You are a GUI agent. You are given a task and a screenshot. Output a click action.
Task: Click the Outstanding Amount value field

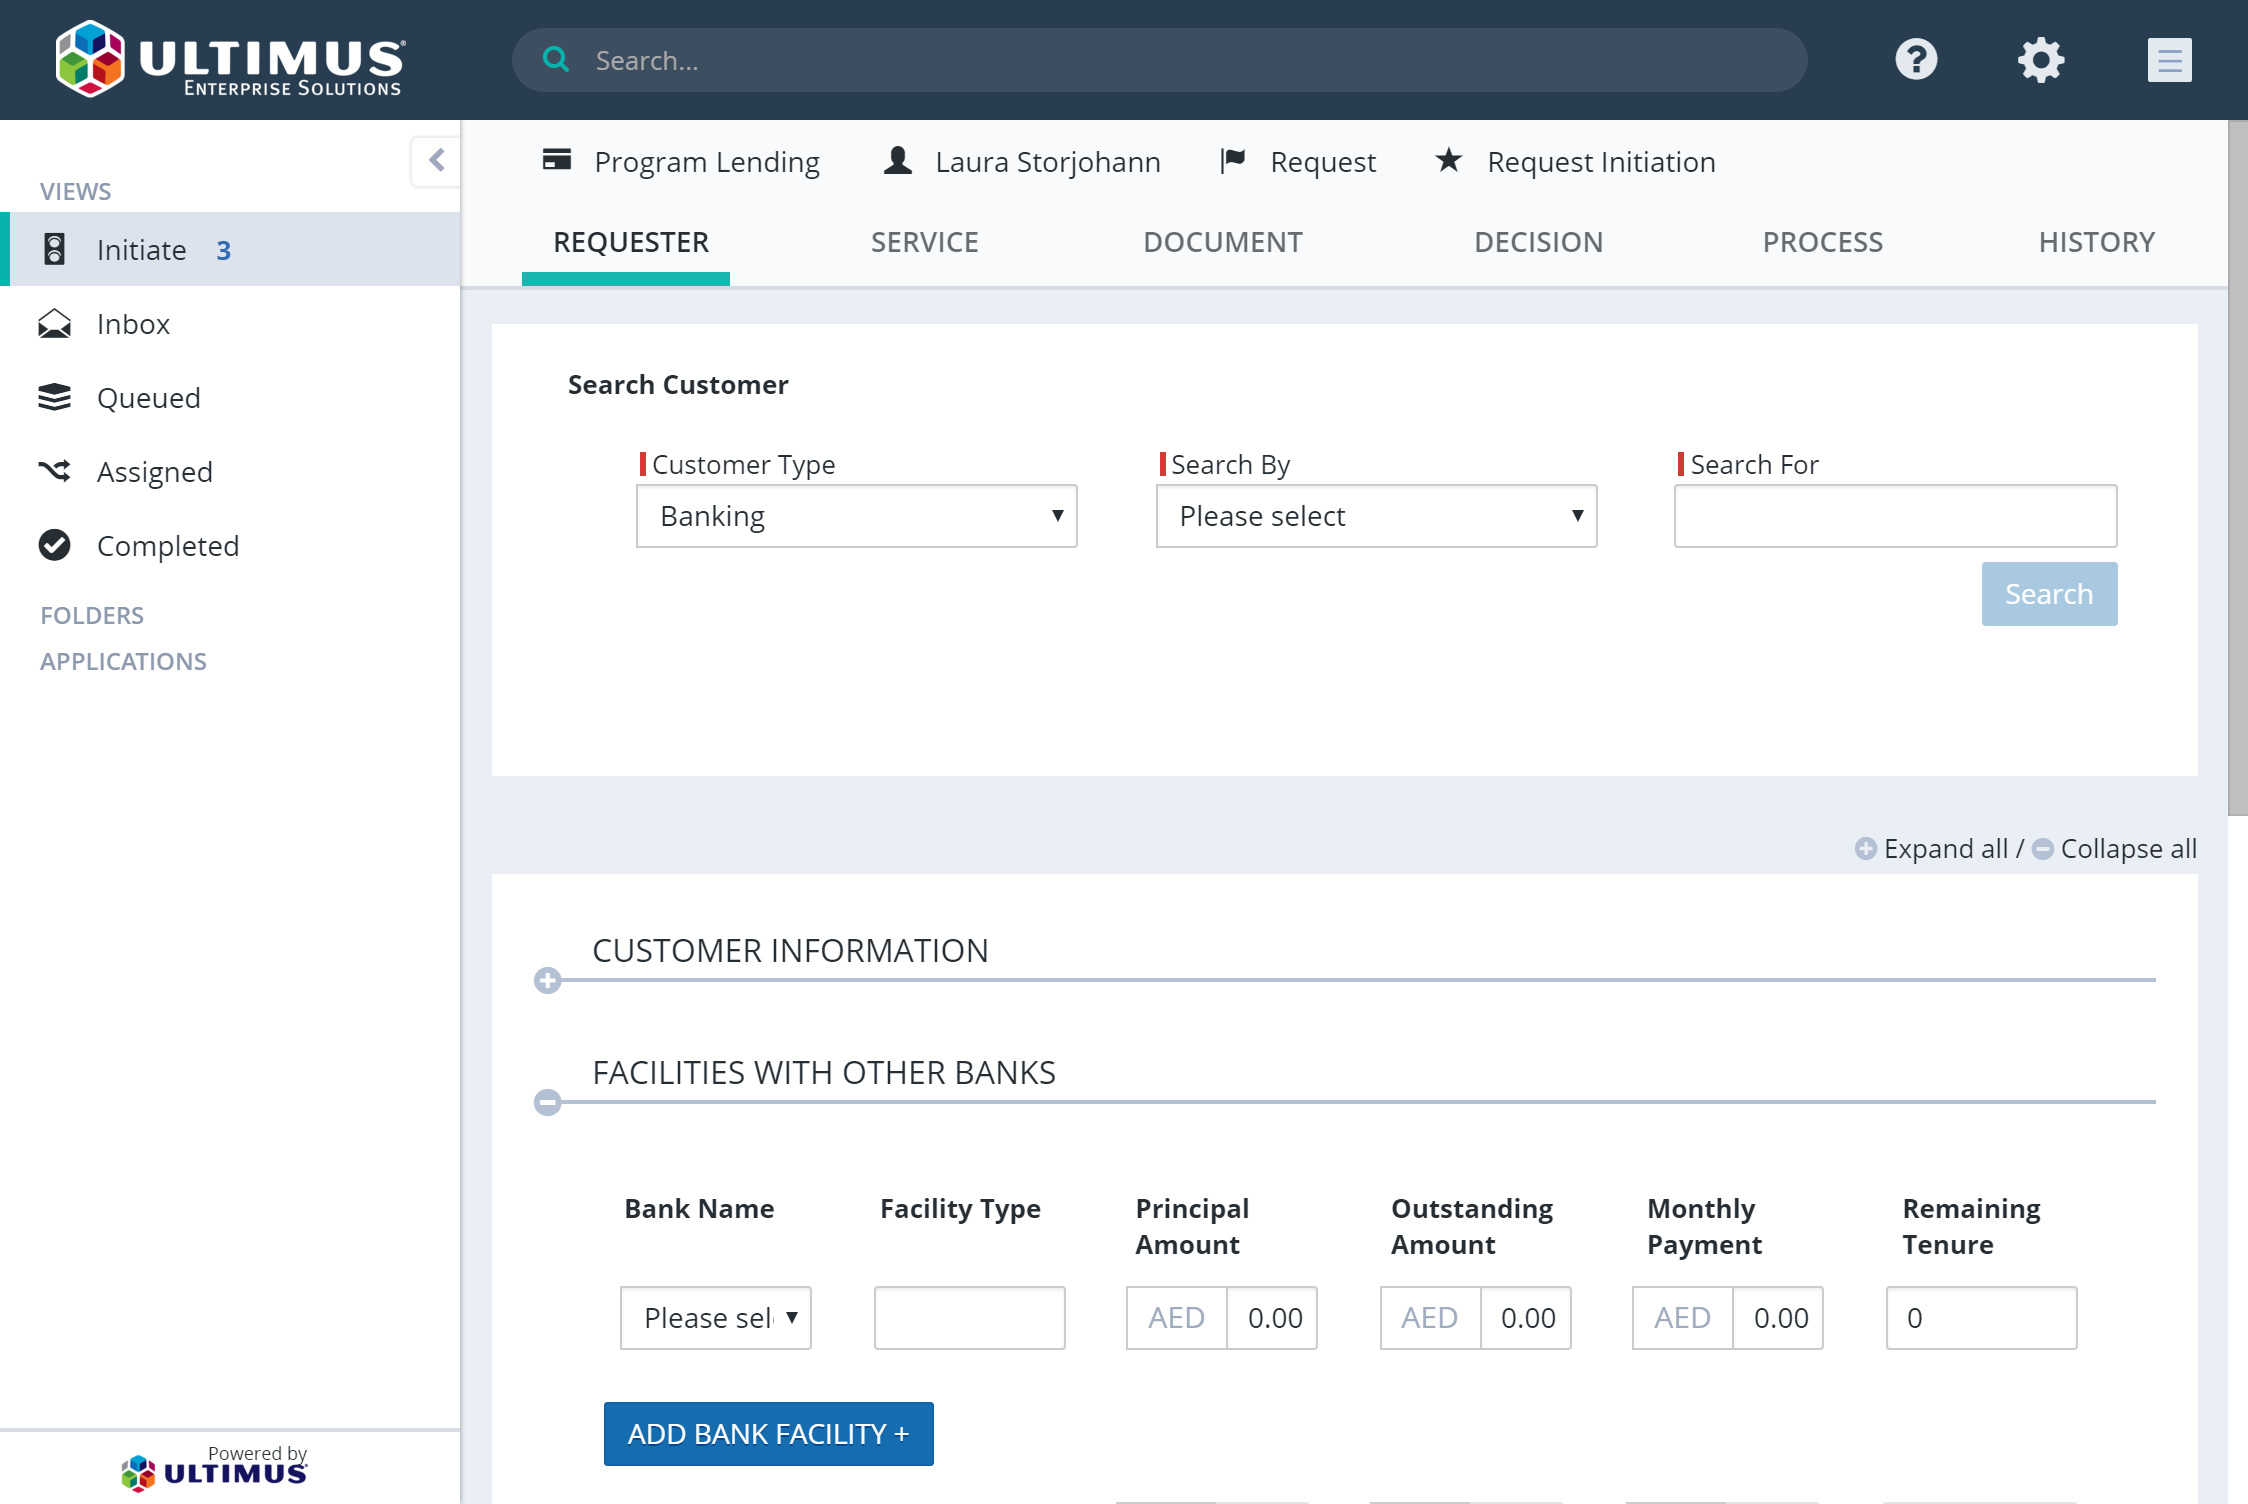click(x=1526, y=1318)
